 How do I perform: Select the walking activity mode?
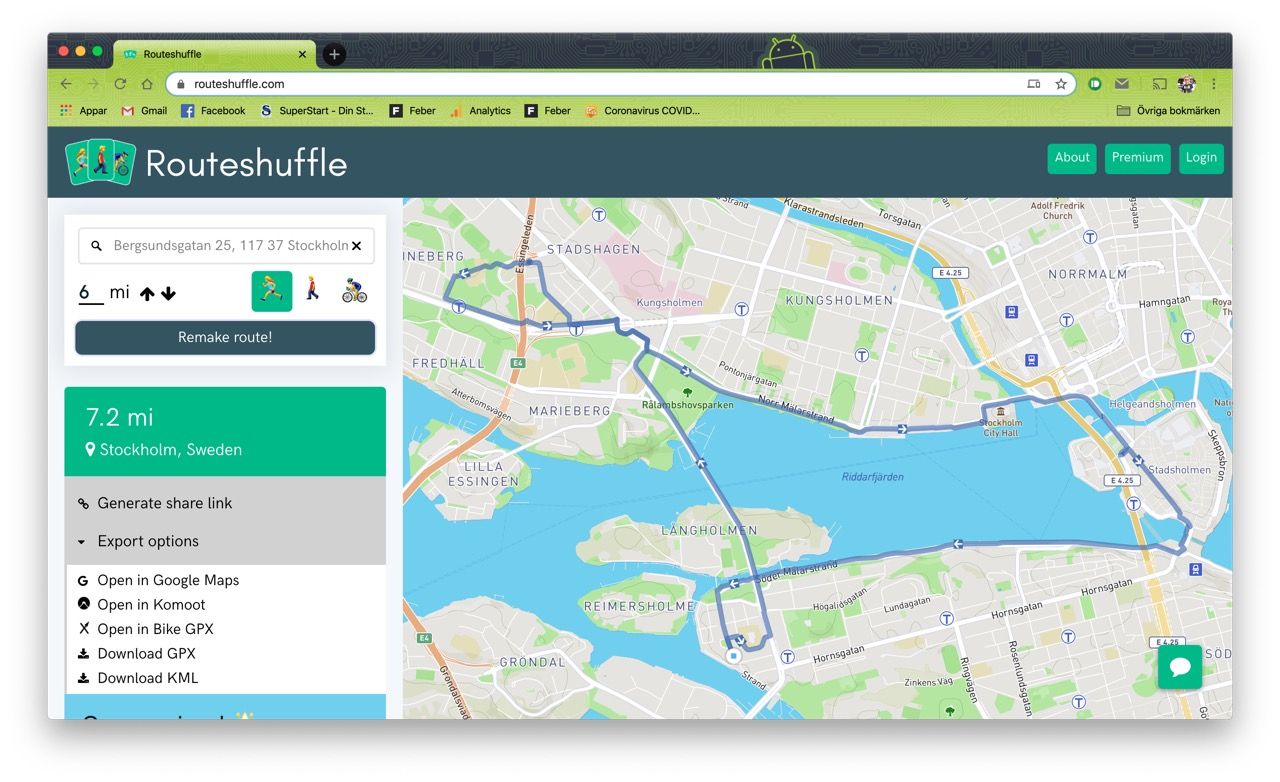tap(313, 291)
